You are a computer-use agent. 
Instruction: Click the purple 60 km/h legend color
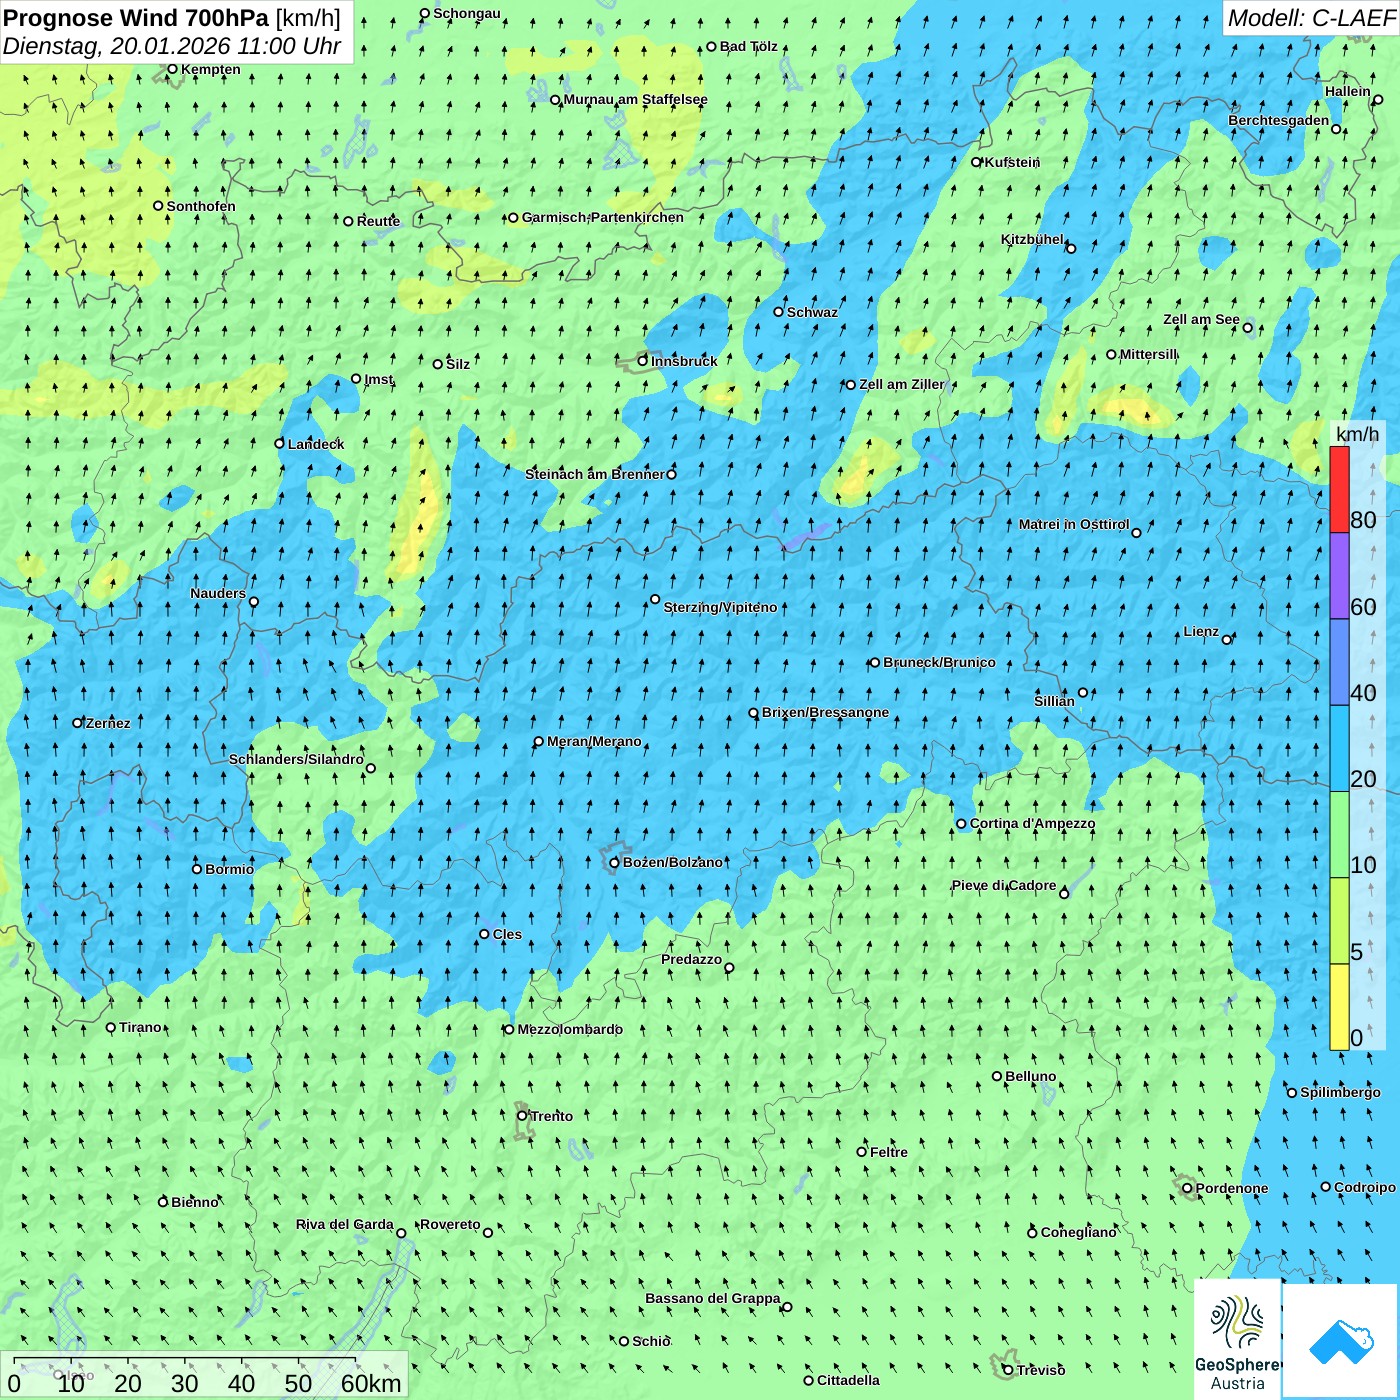(x=1339, y=576)
